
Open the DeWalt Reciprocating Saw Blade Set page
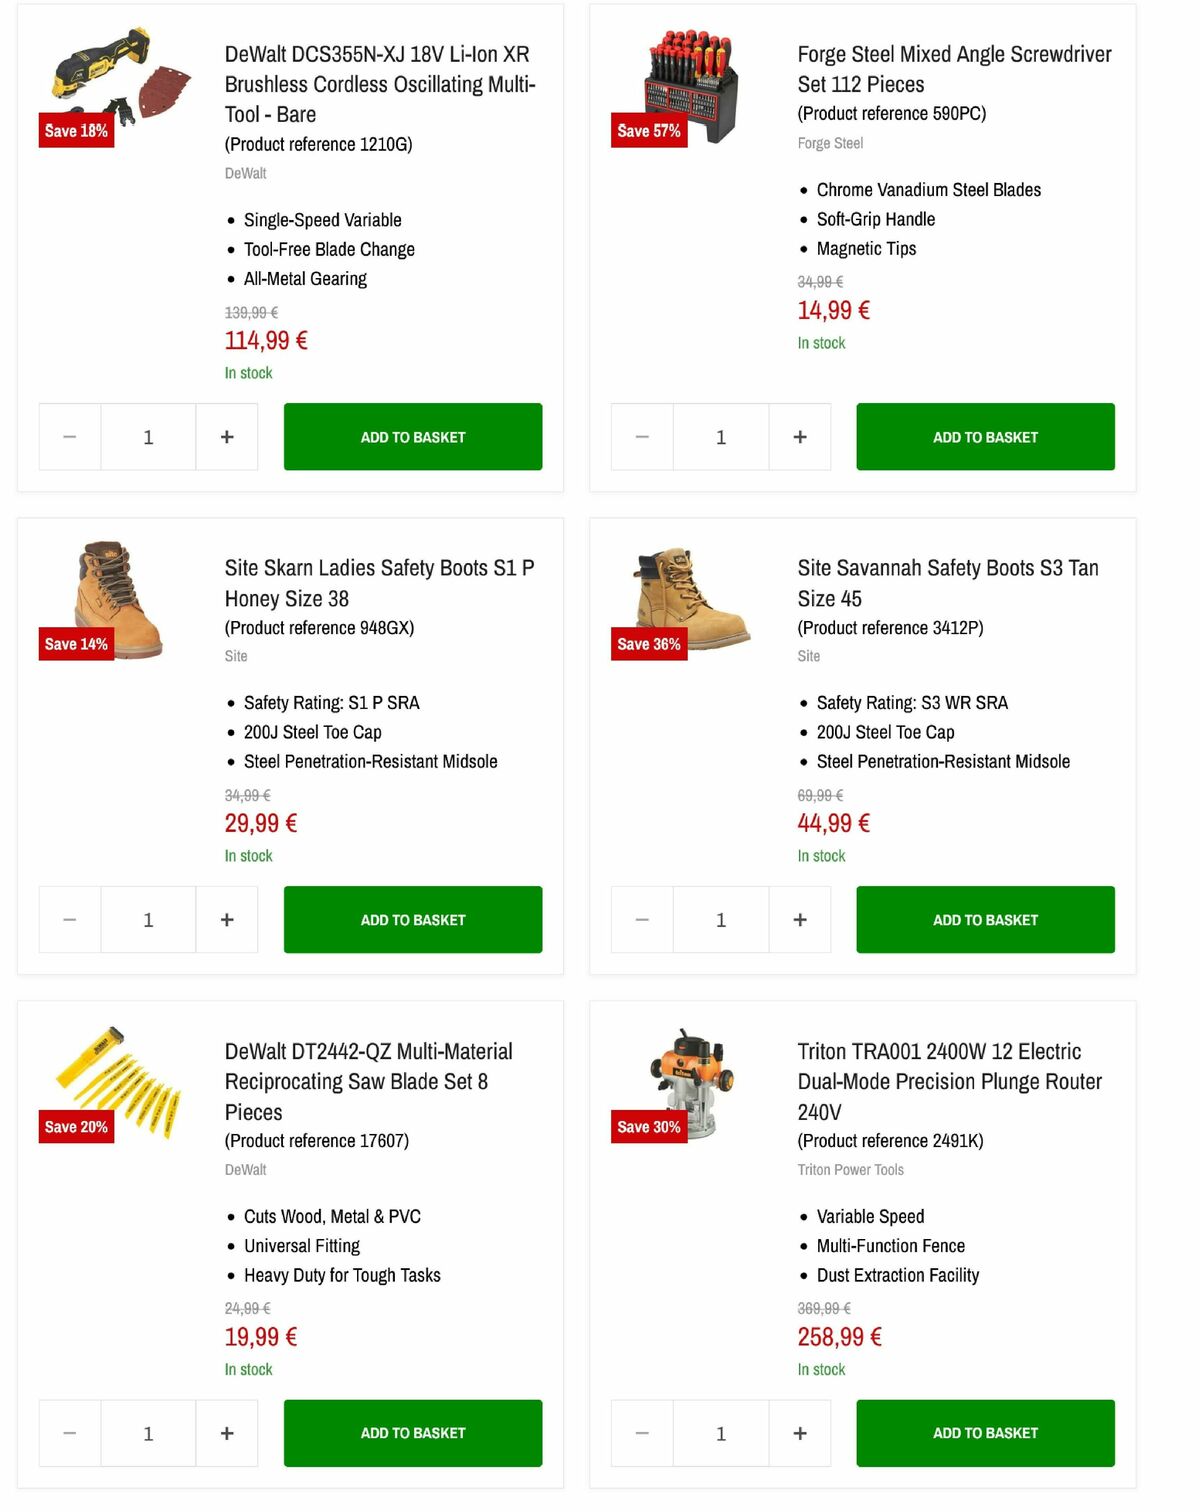[368, 1081]
